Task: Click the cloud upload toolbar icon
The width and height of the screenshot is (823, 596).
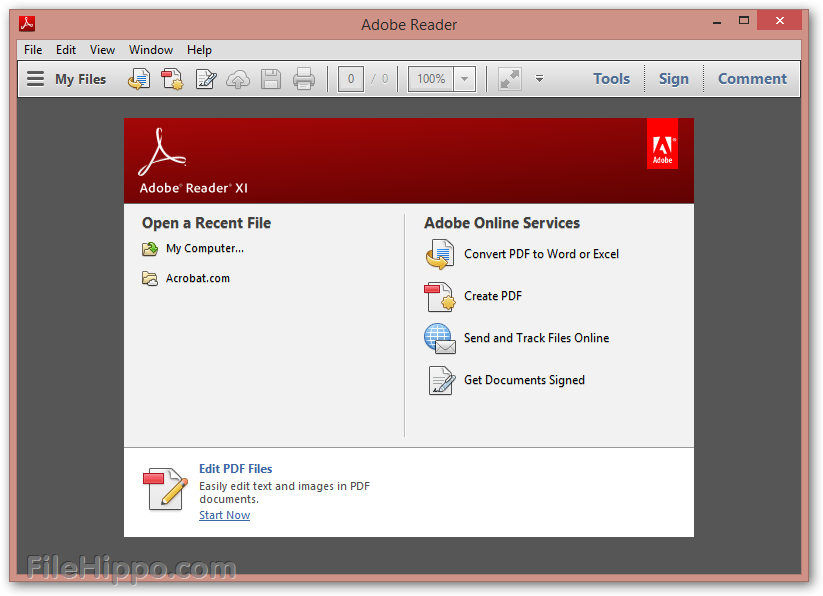Action: pyautogui.click(x=238, y=79)
